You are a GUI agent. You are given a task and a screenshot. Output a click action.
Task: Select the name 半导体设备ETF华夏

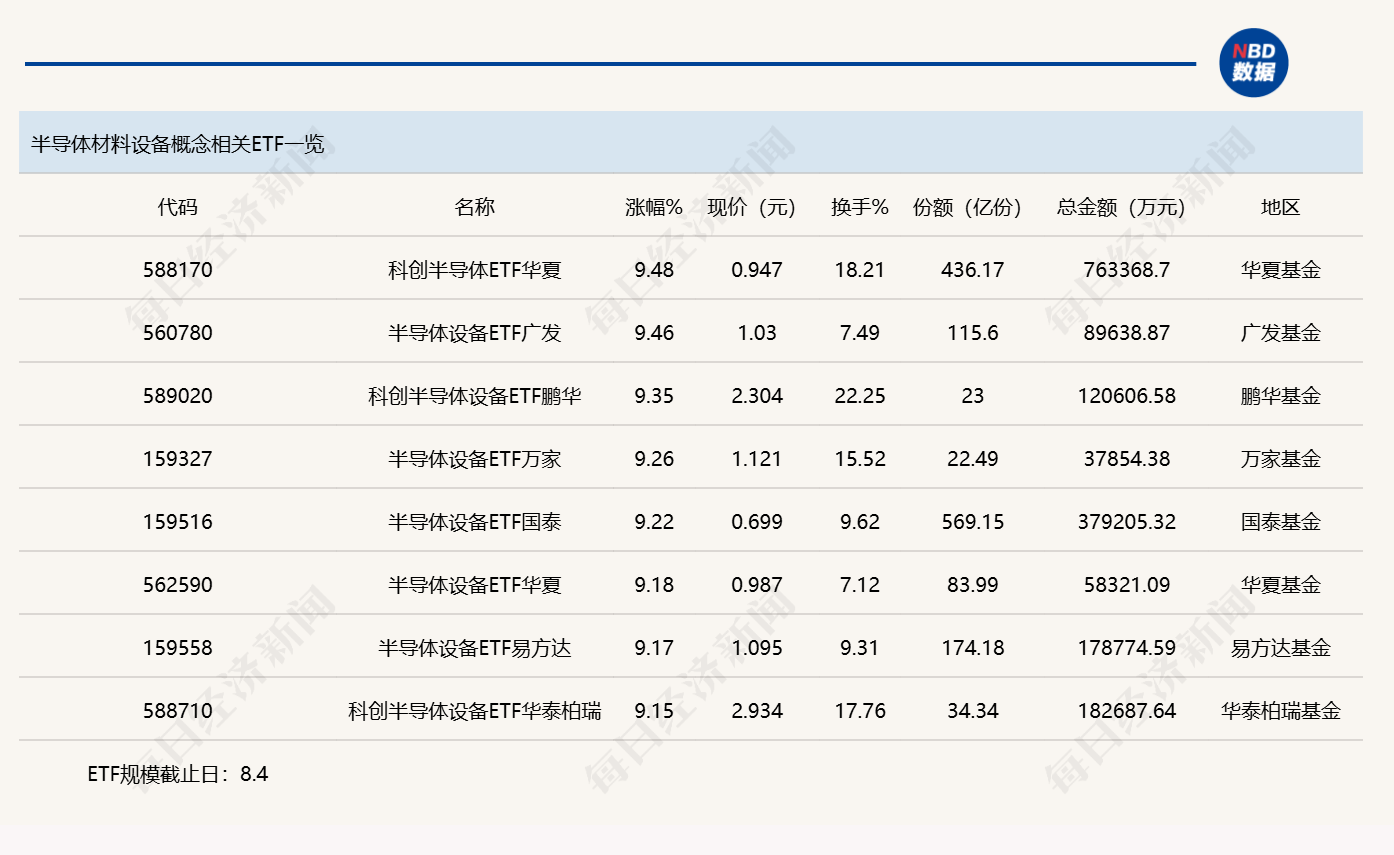475,585
